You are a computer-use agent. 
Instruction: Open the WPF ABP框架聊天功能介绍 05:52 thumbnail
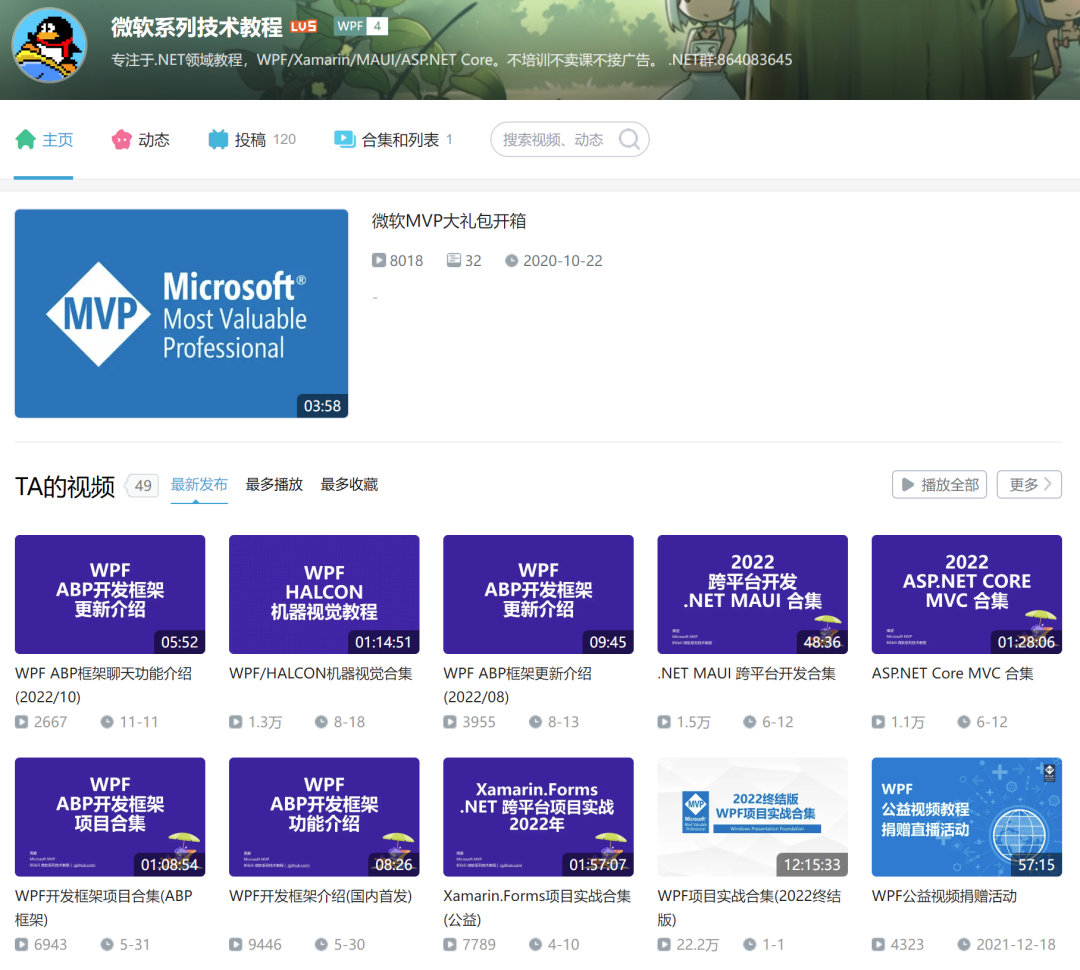click(110, 595)
